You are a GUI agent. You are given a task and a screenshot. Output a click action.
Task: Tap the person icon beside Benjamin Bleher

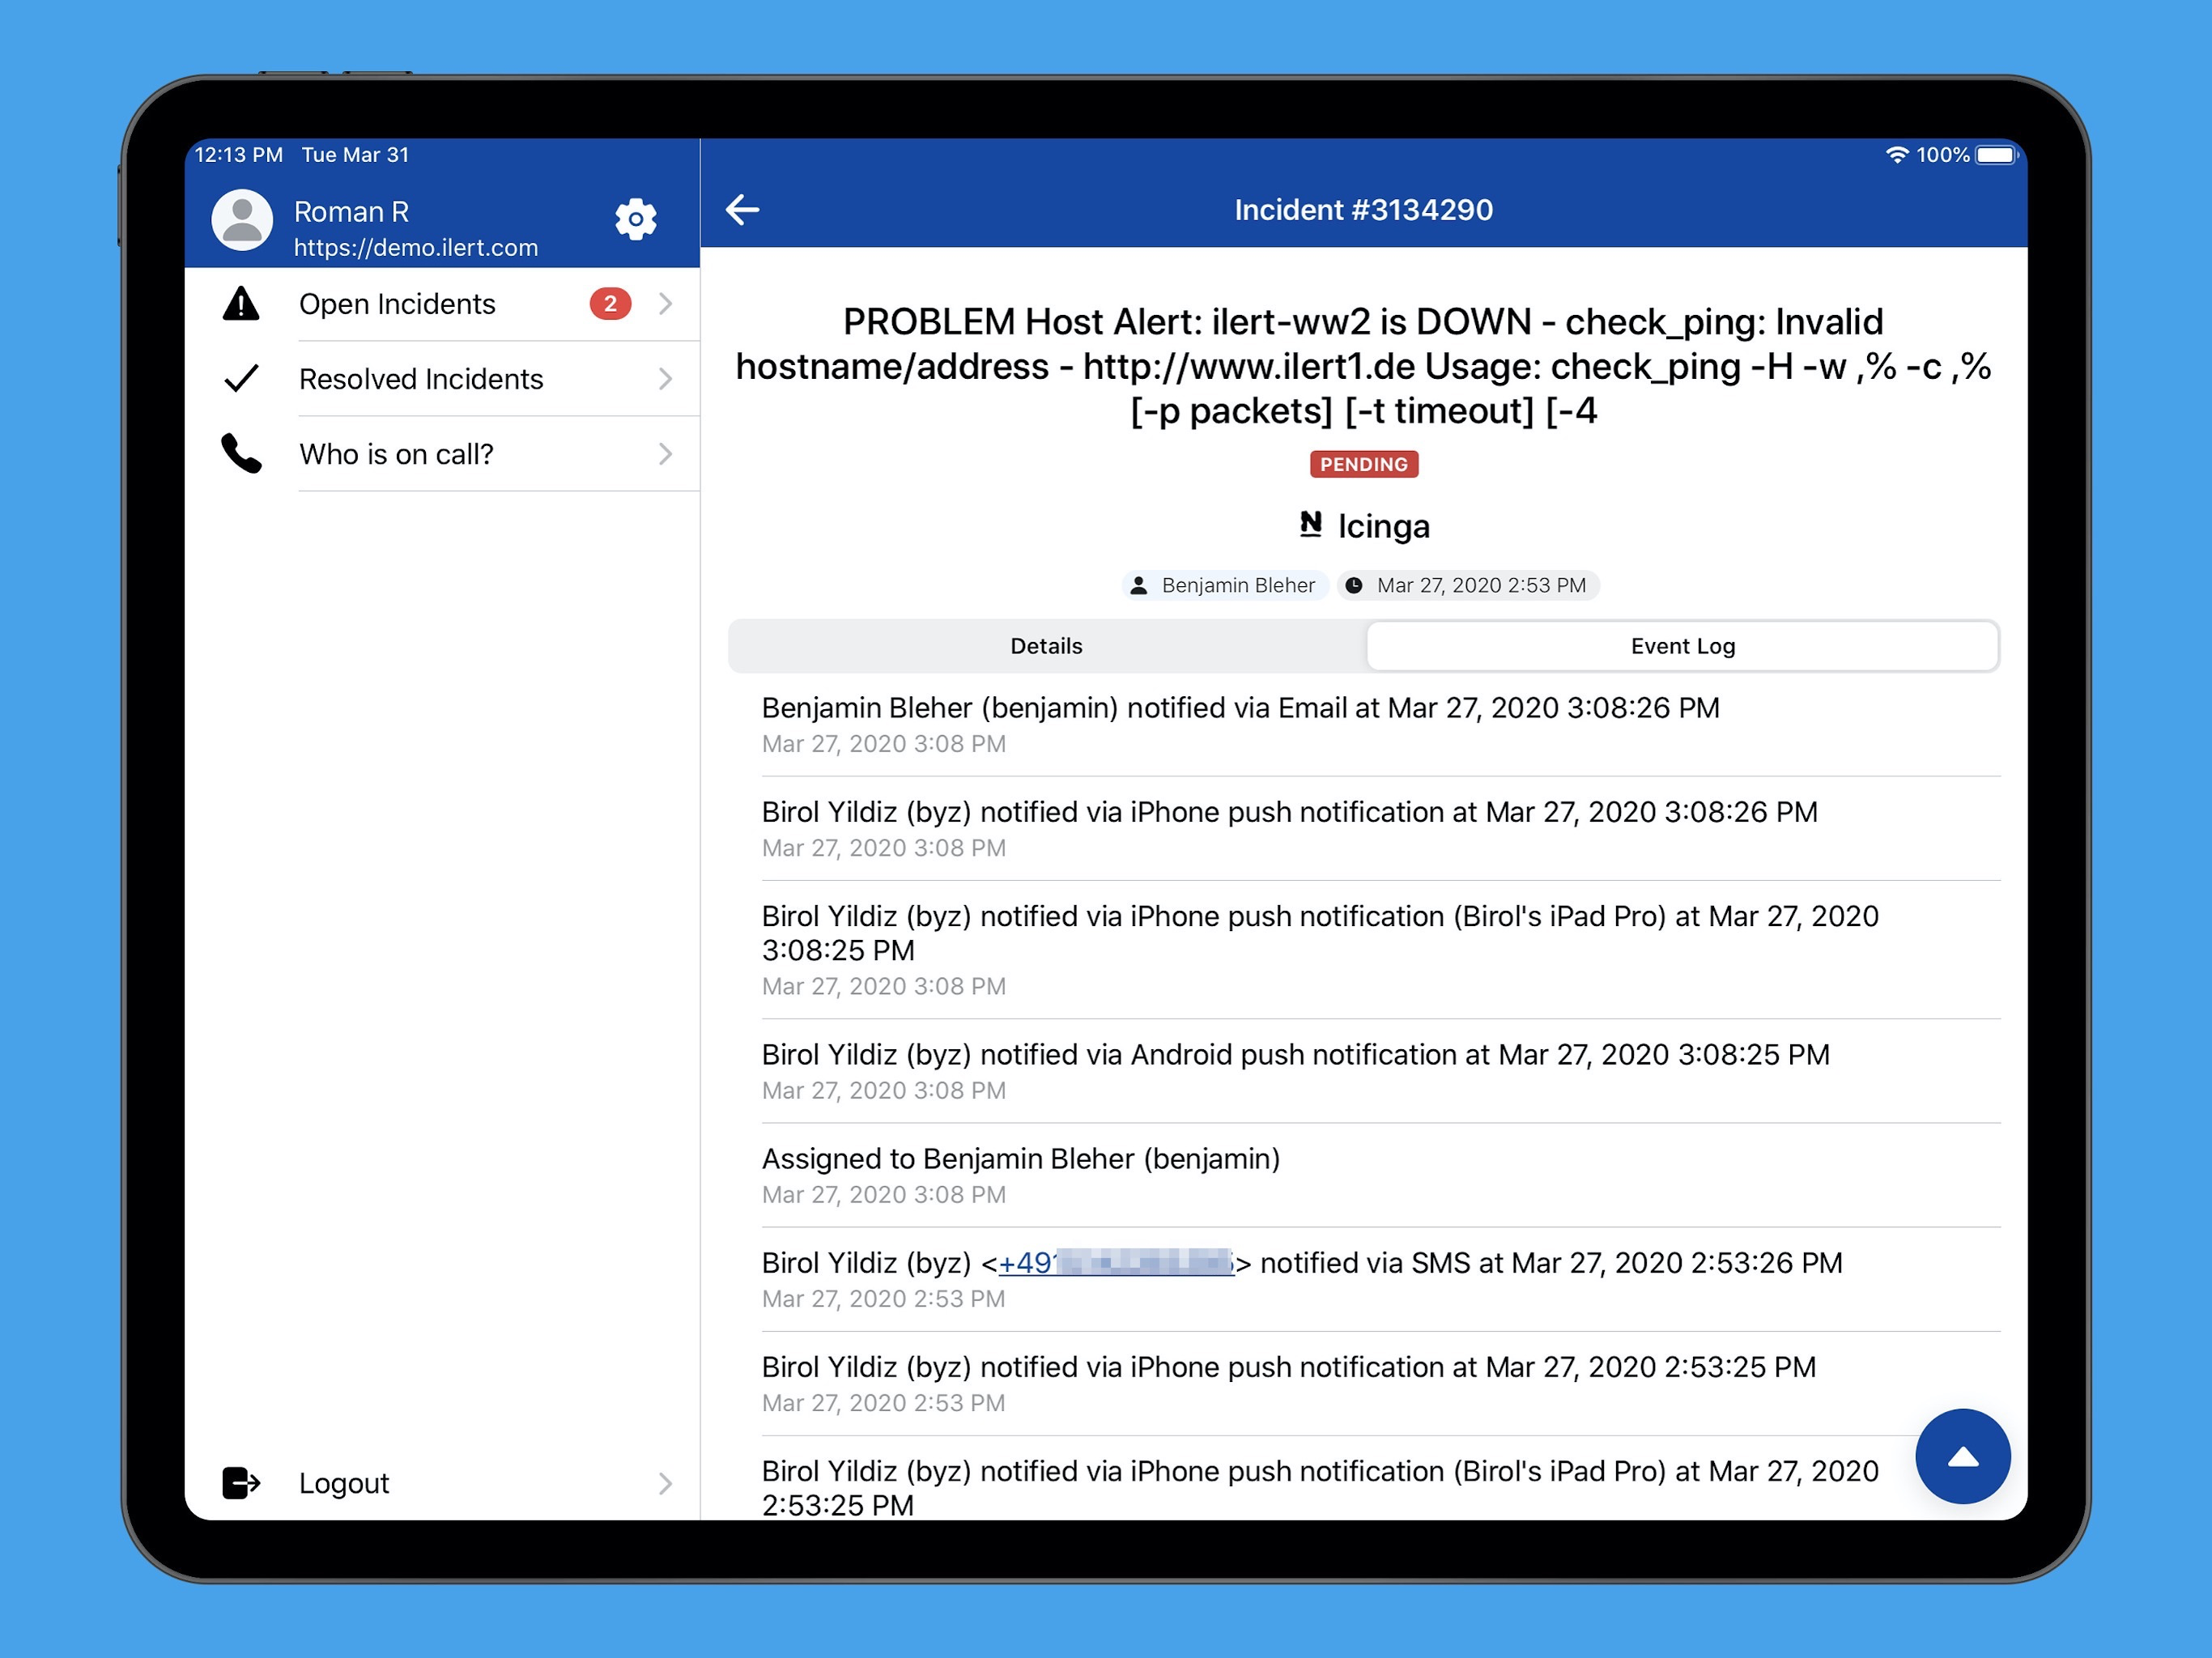coord(1138,586)
